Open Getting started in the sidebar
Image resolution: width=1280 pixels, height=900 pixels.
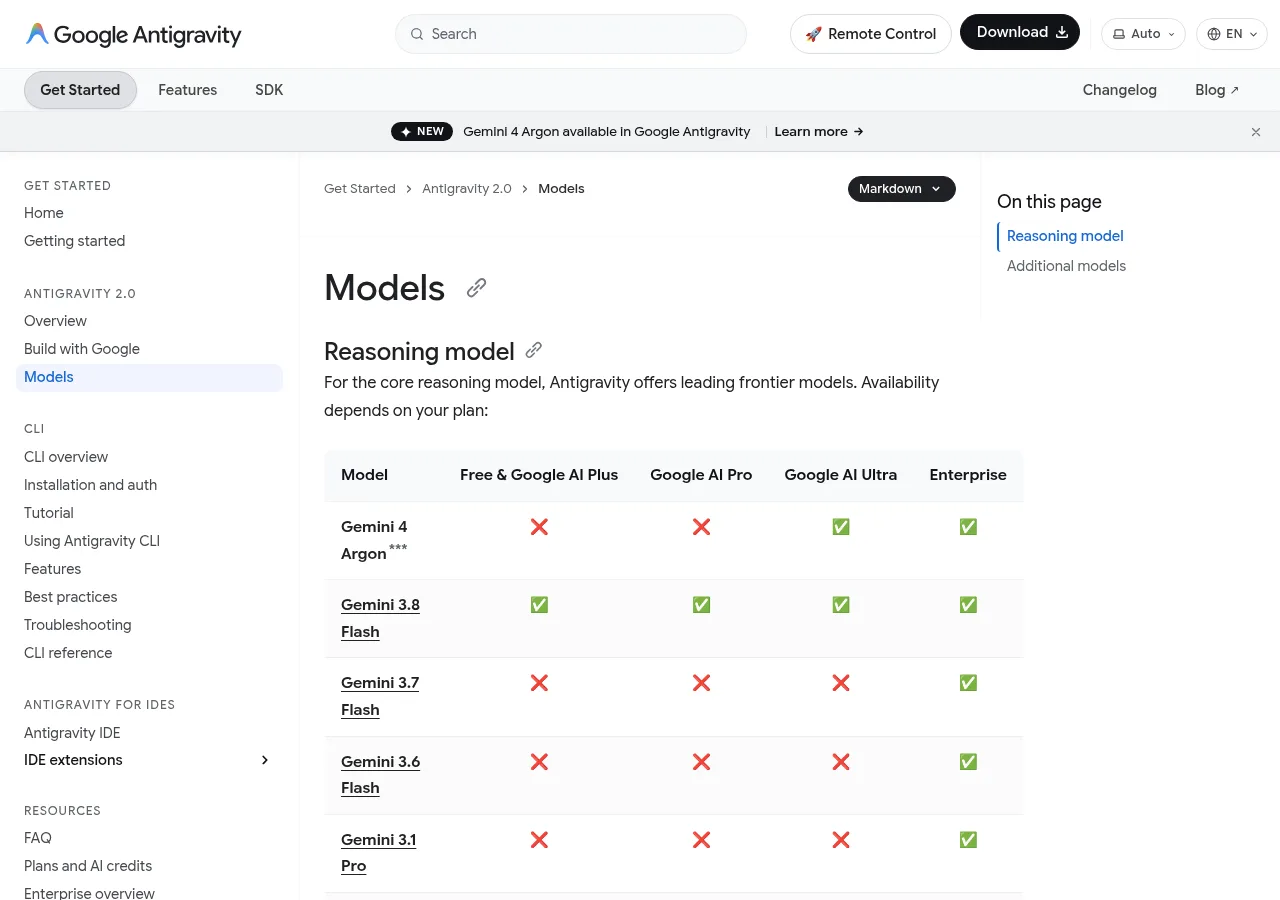pos(75,241)
